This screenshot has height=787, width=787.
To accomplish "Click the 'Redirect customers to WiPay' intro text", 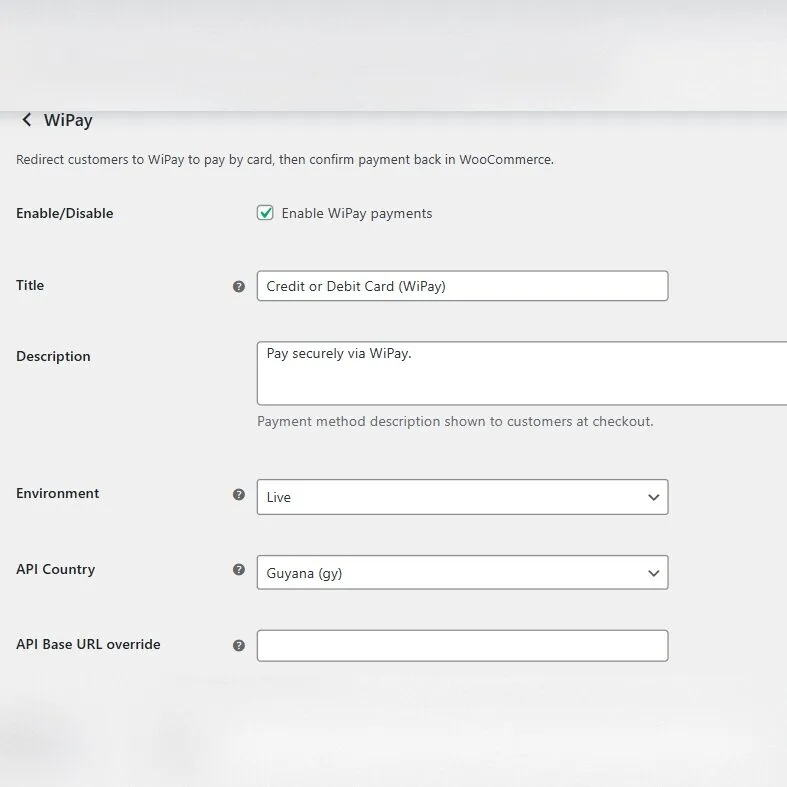I will [x=285, y=160].
